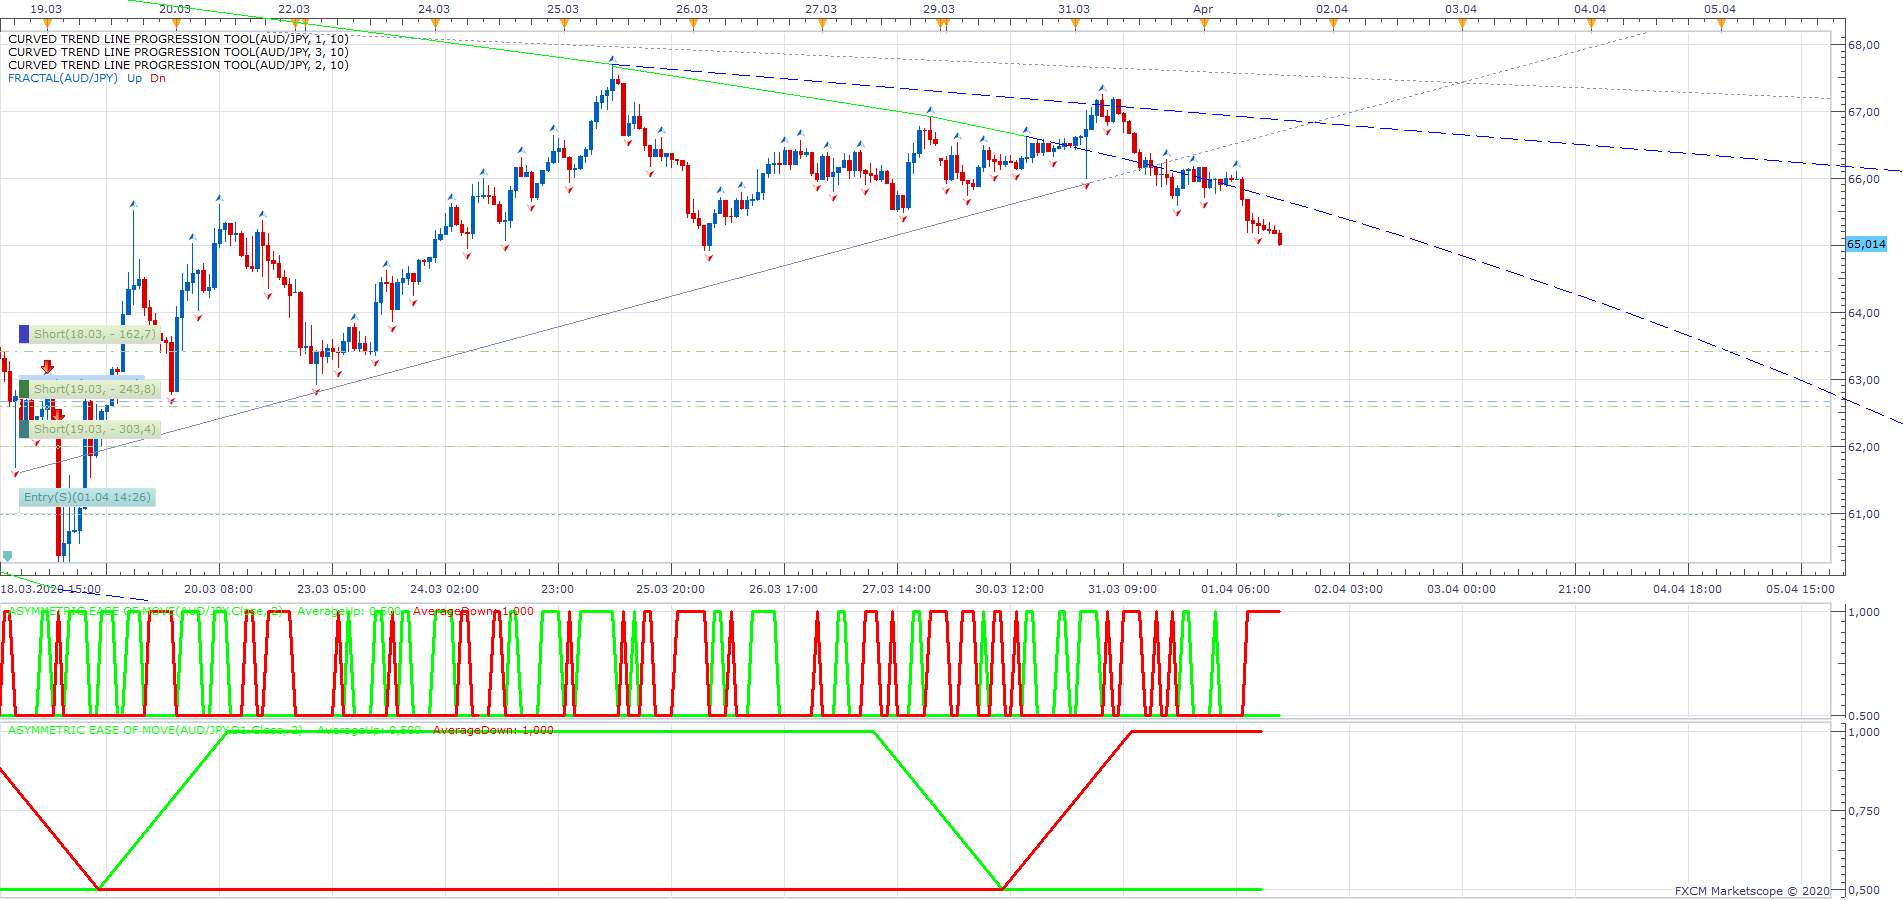The height and width of the screenshot is (900, 1903).
Task: Click the 20.03 08:00 time axis label
Action: (219, 589)
